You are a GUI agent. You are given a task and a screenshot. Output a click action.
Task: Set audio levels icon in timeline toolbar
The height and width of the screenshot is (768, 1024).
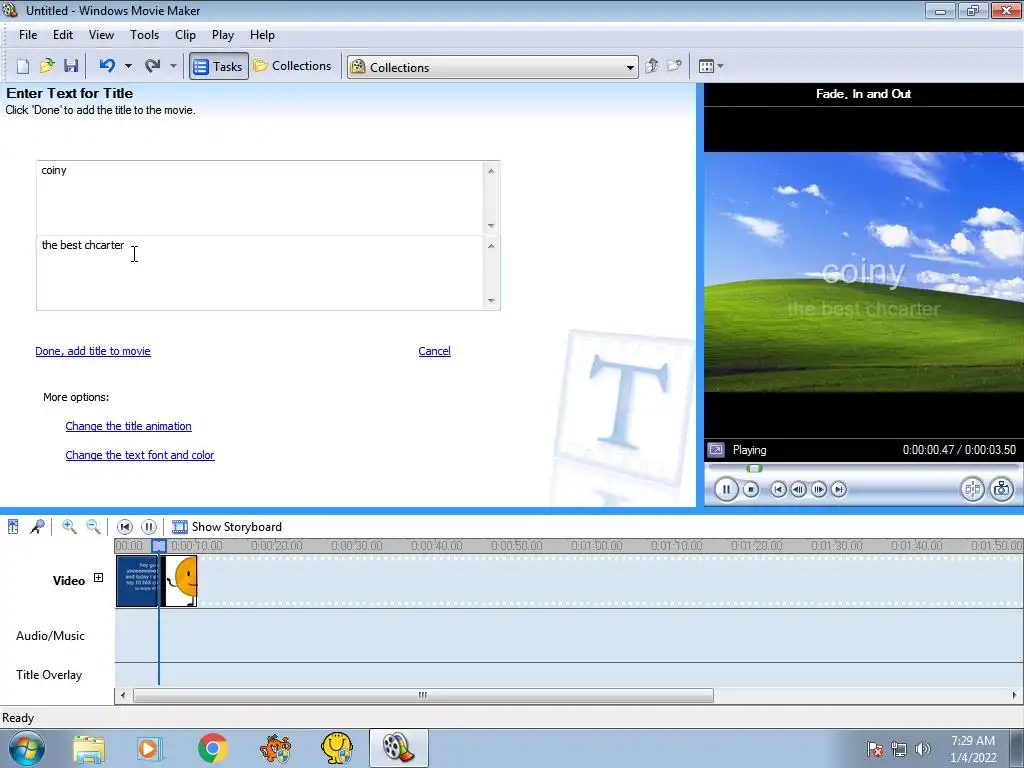(x=13, y=526)
